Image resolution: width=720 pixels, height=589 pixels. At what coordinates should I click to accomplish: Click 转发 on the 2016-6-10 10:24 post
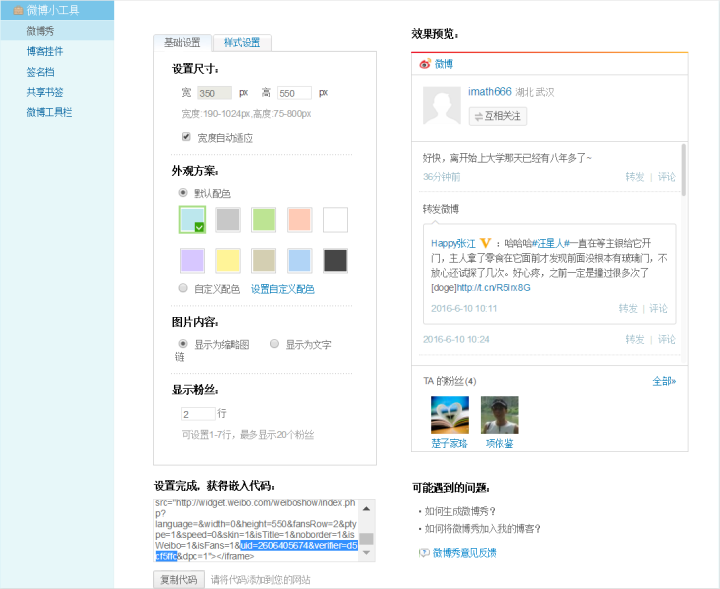click(x=635, y=339)
